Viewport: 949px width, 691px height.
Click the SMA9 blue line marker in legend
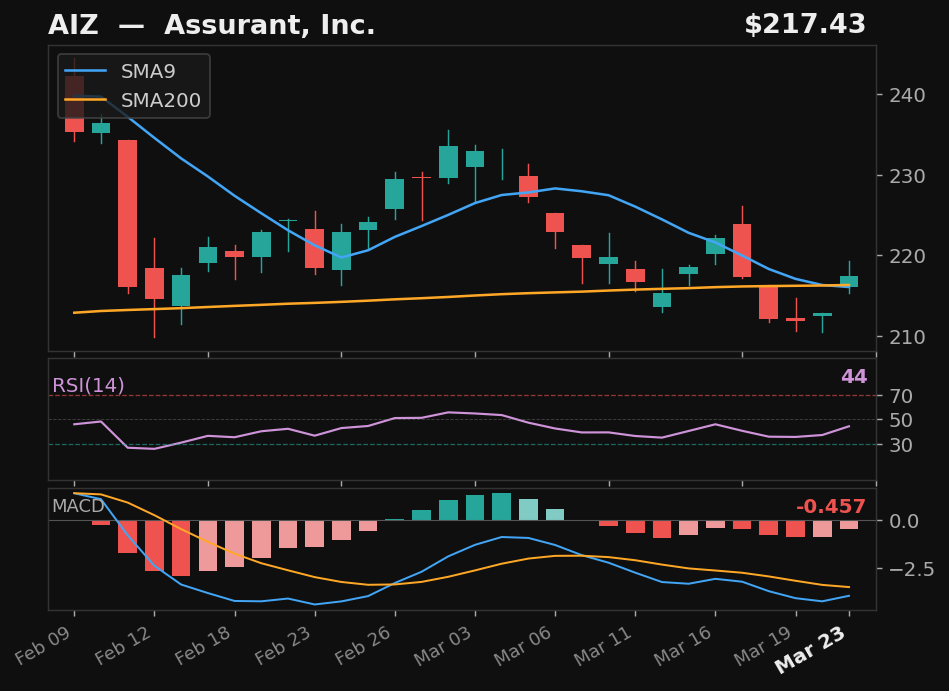(x=88, y=71)
